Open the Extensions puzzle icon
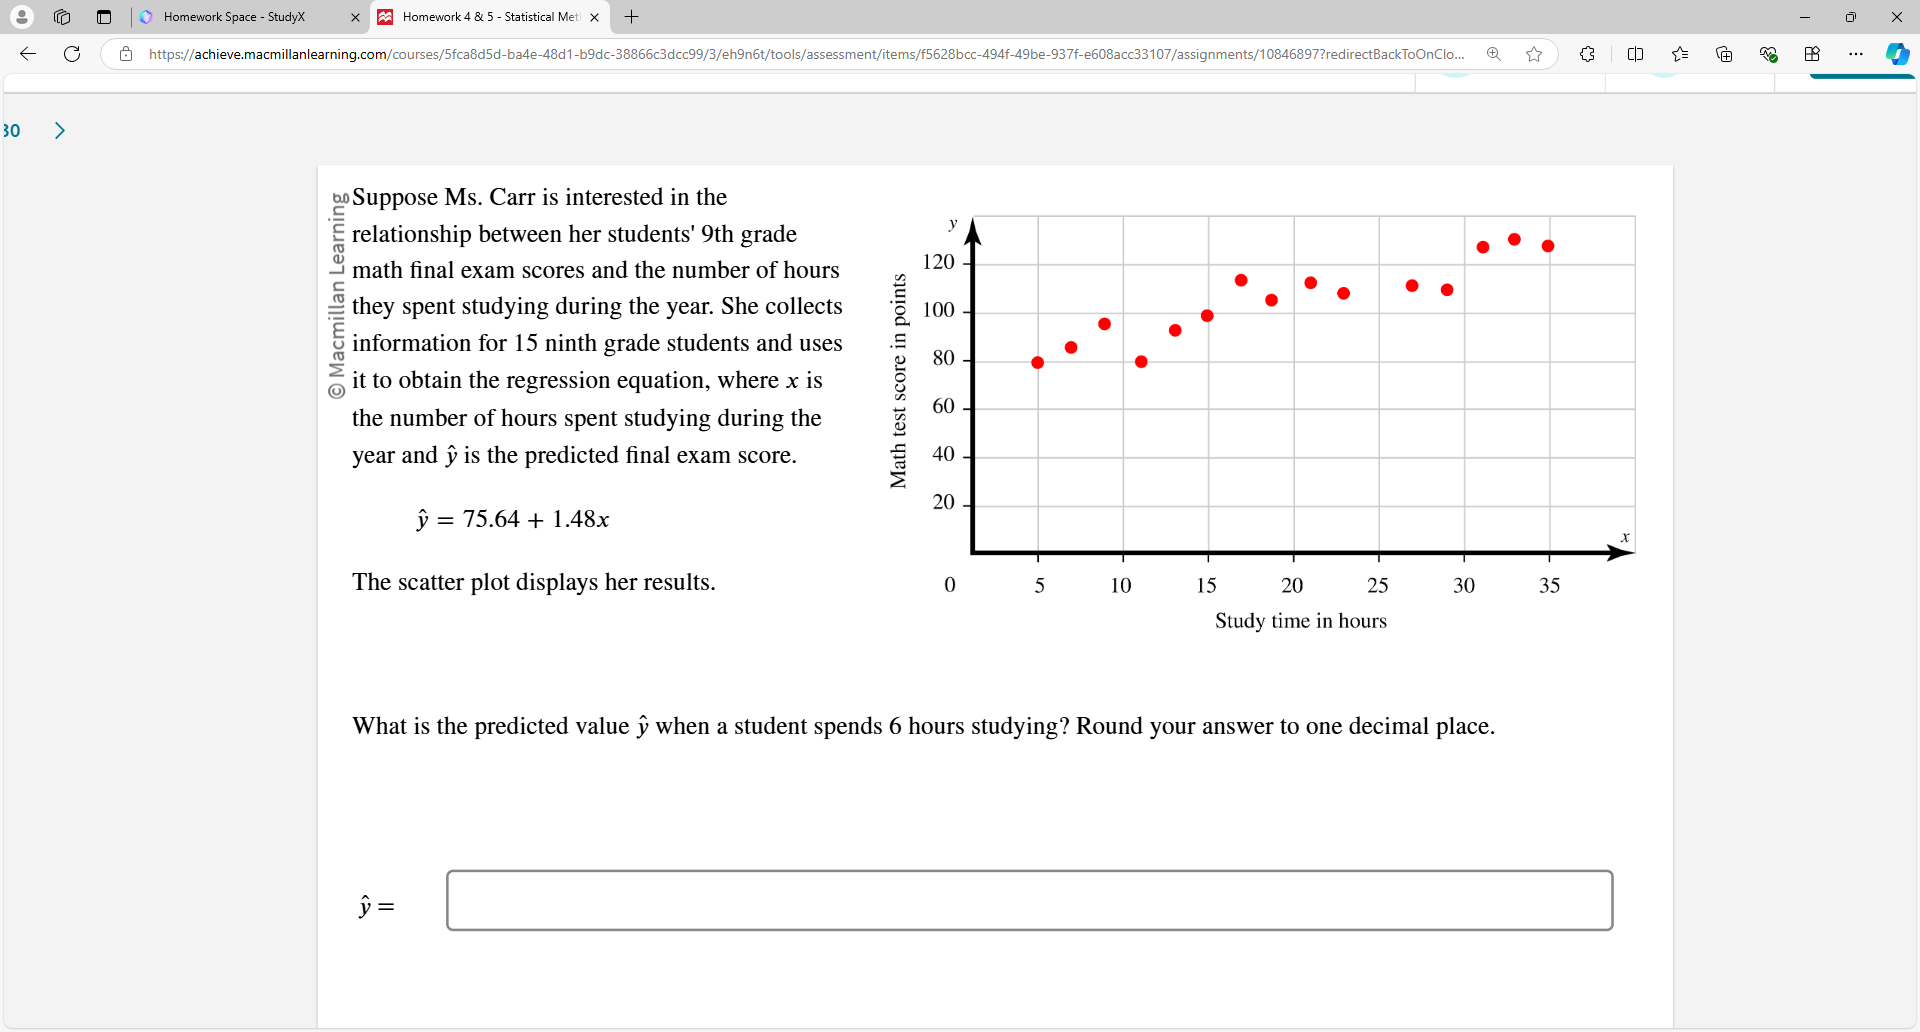Viewport: 1920px width, 1032px height. pyautogui.click(x=1587, y=54)
